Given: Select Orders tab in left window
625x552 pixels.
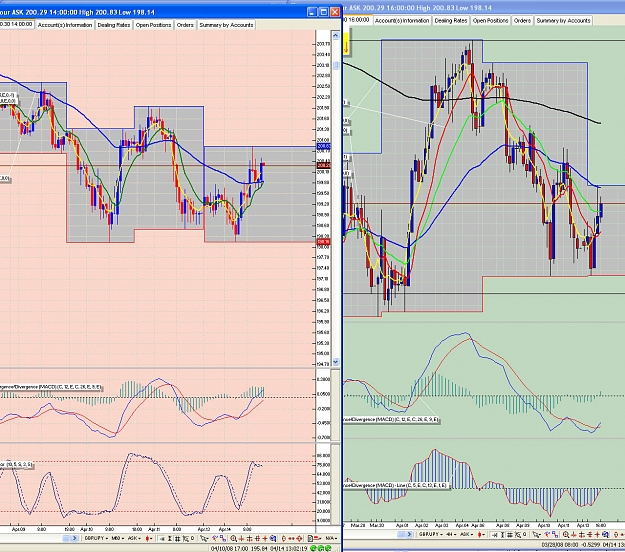Looking at the screenshot, I should tap(185, 25).
